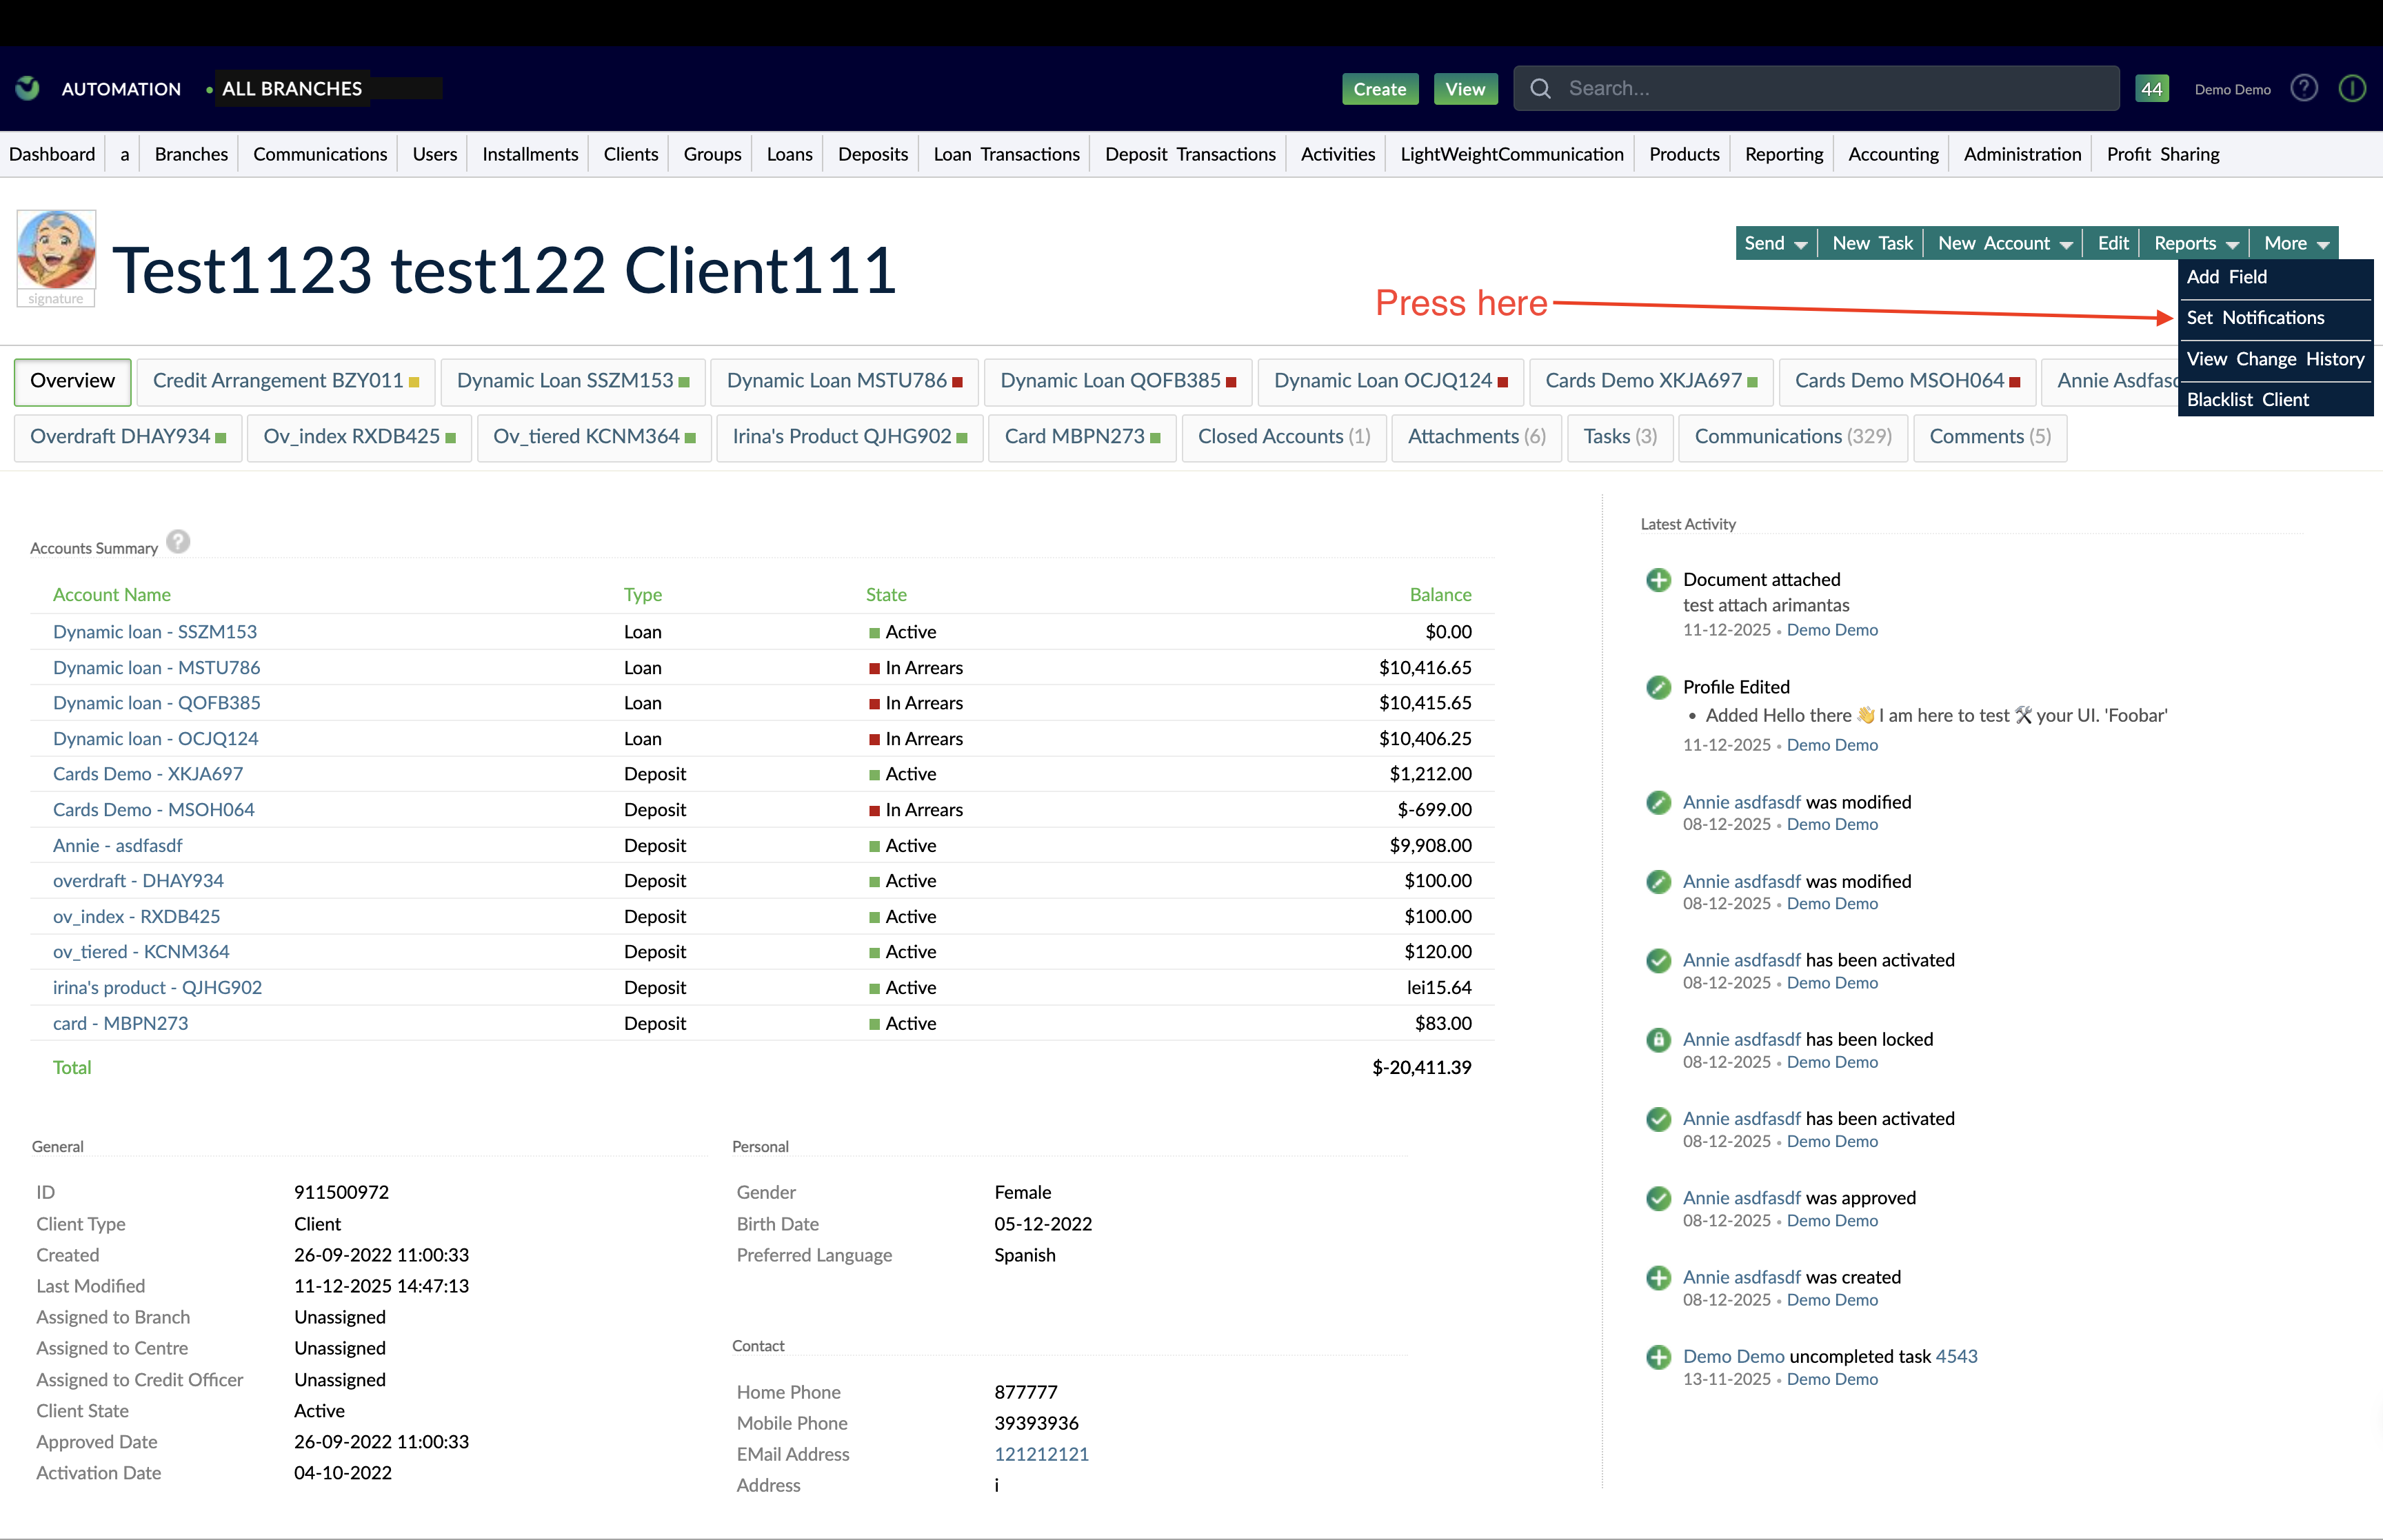The height and width of the screenshot is (1540, 2383).
Task: Switch to the Communications (329) tab
Action: tap(1793, 437)
